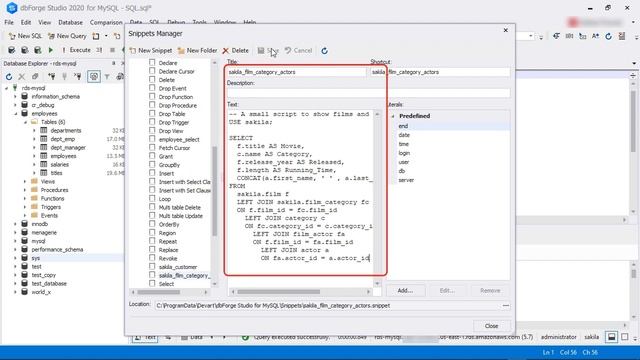Click the rds-mysql connection icon
The image size is (640, 360).
click(15, 88)
